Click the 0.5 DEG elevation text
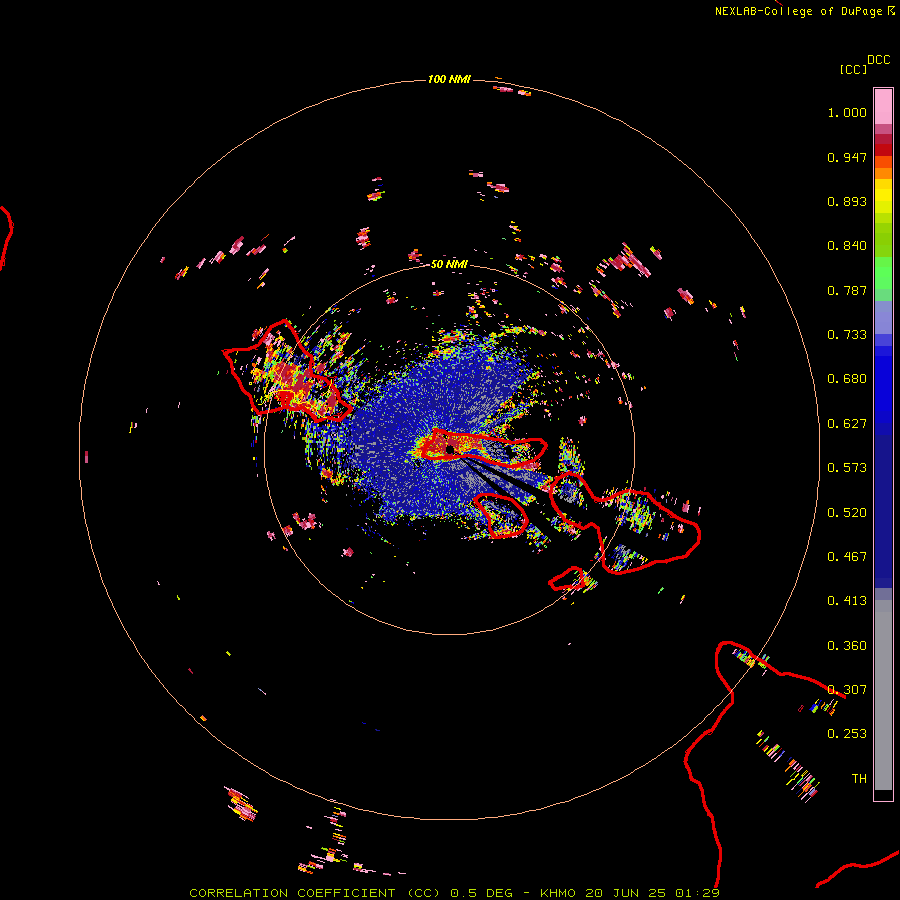 [481, 893]
